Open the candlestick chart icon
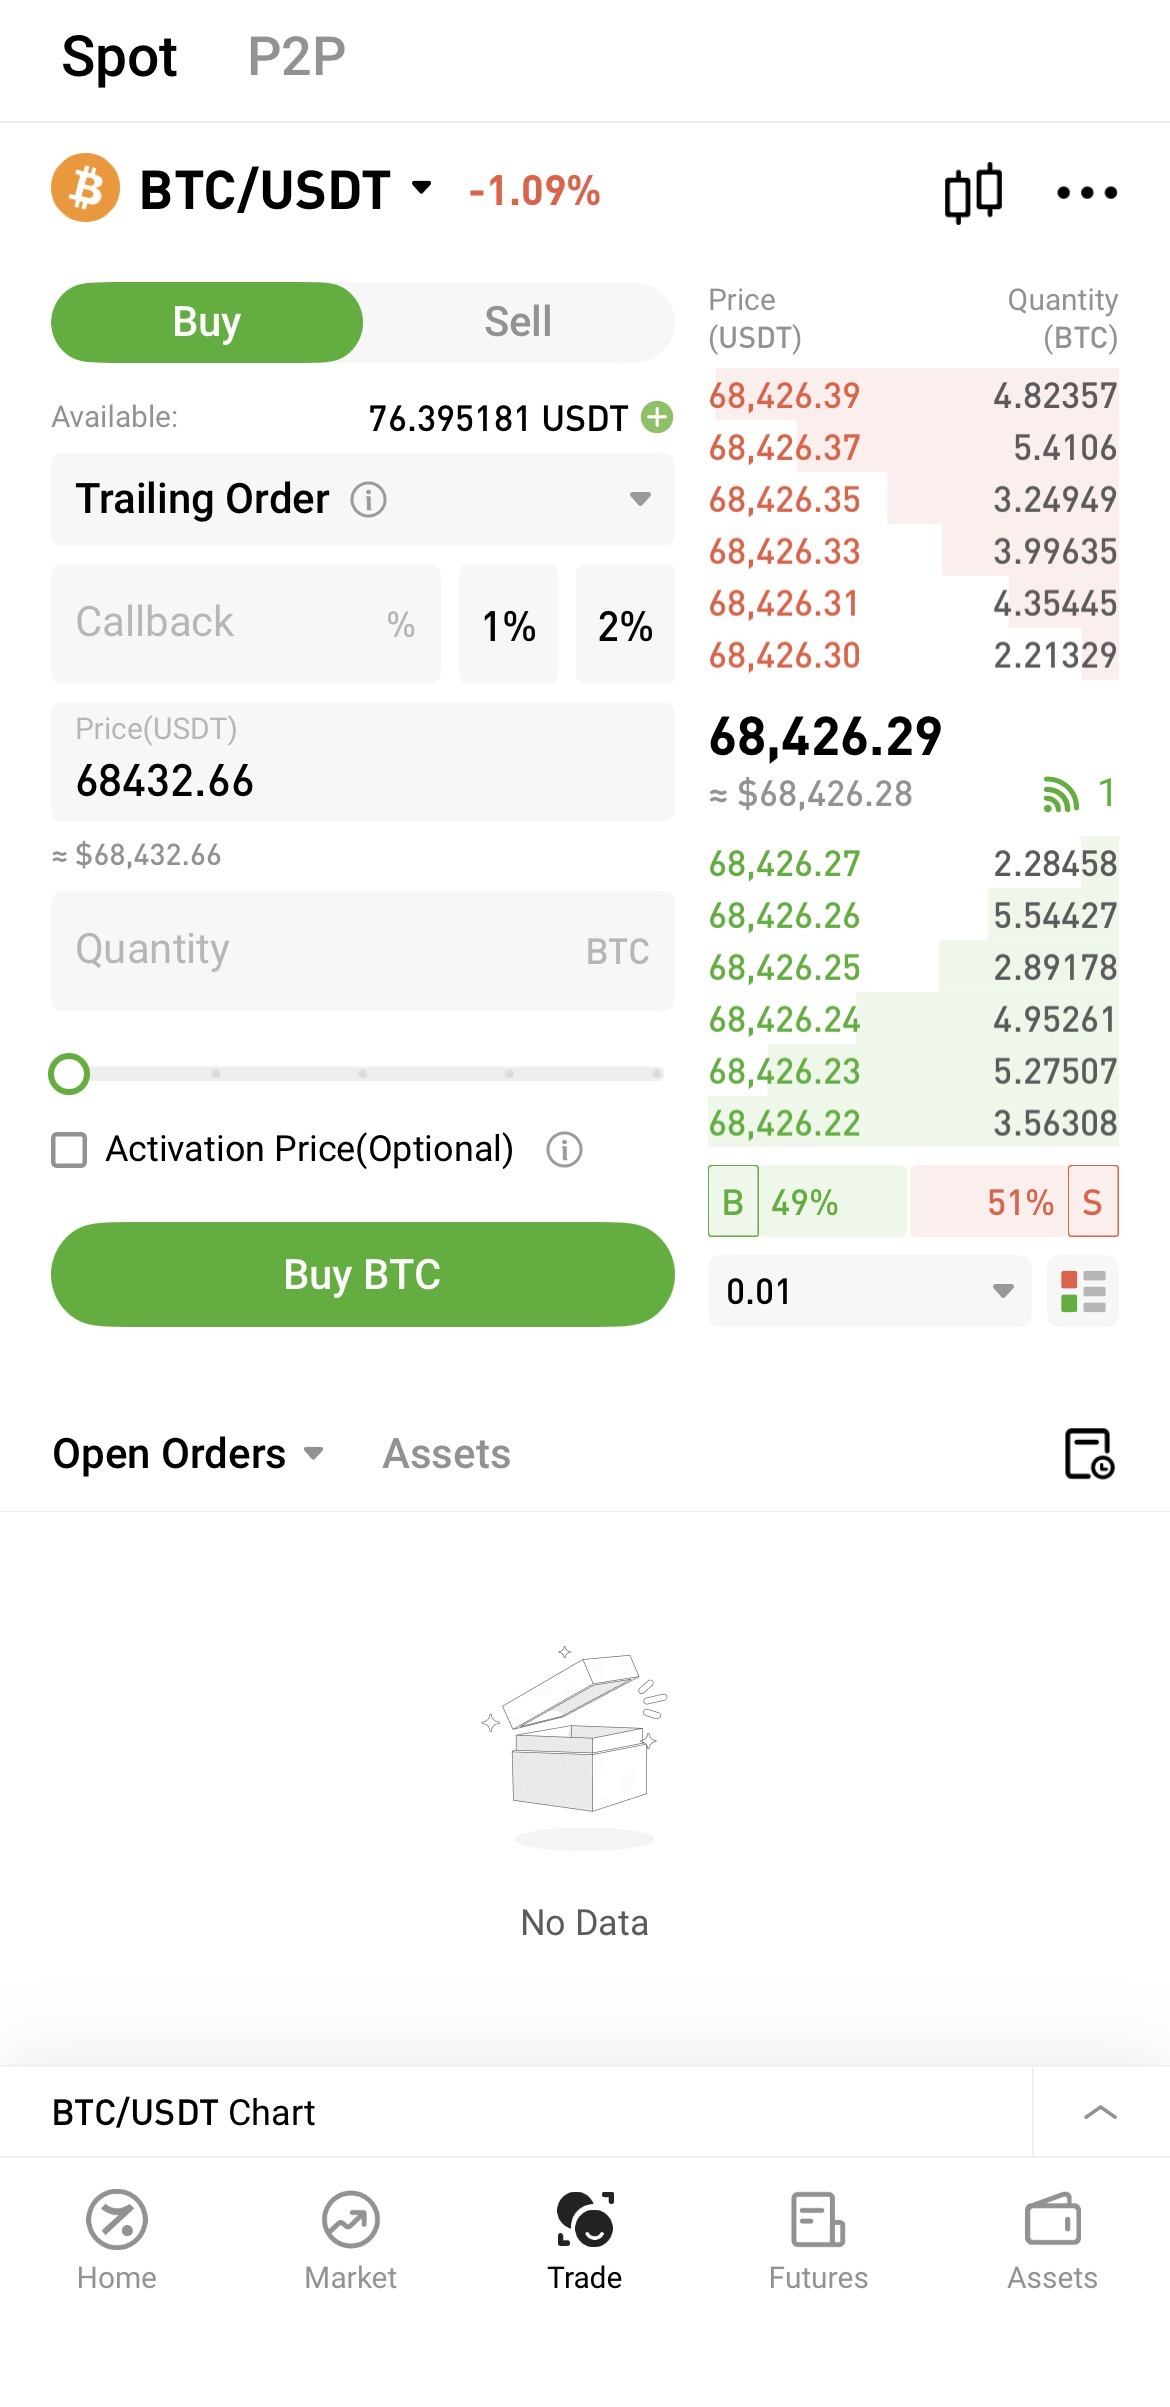The height and width of the screenshot is (2407, 1170). coord(973,192)
